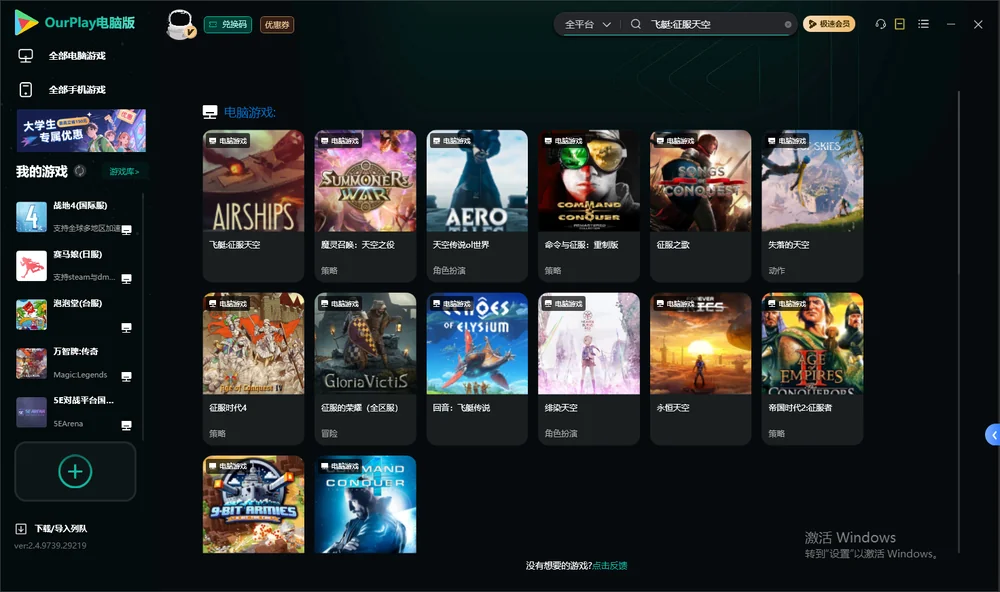
Task: Open the 游戏库> link
Action: point(124,171)
